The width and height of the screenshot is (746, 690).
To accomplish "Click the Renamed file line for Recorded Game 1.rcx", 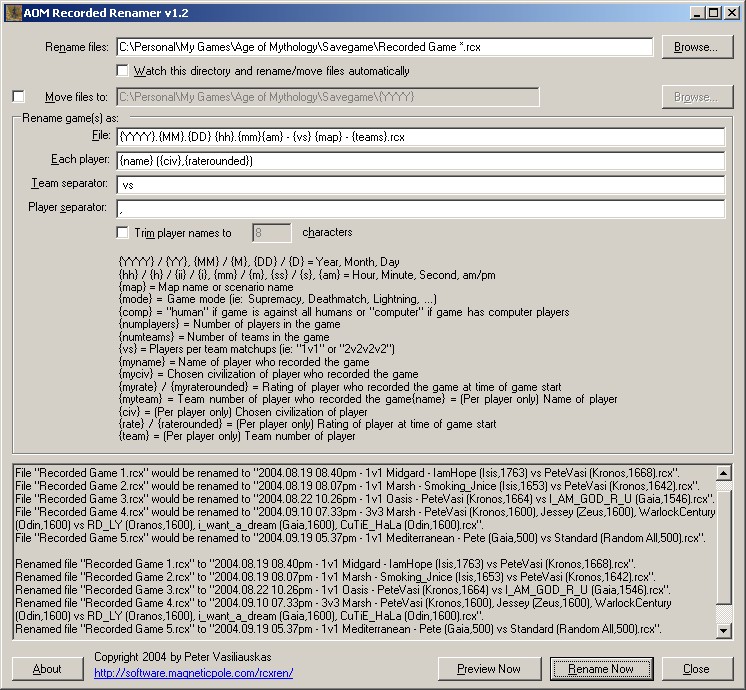I will pyautogui.click(x=325, y=564).
